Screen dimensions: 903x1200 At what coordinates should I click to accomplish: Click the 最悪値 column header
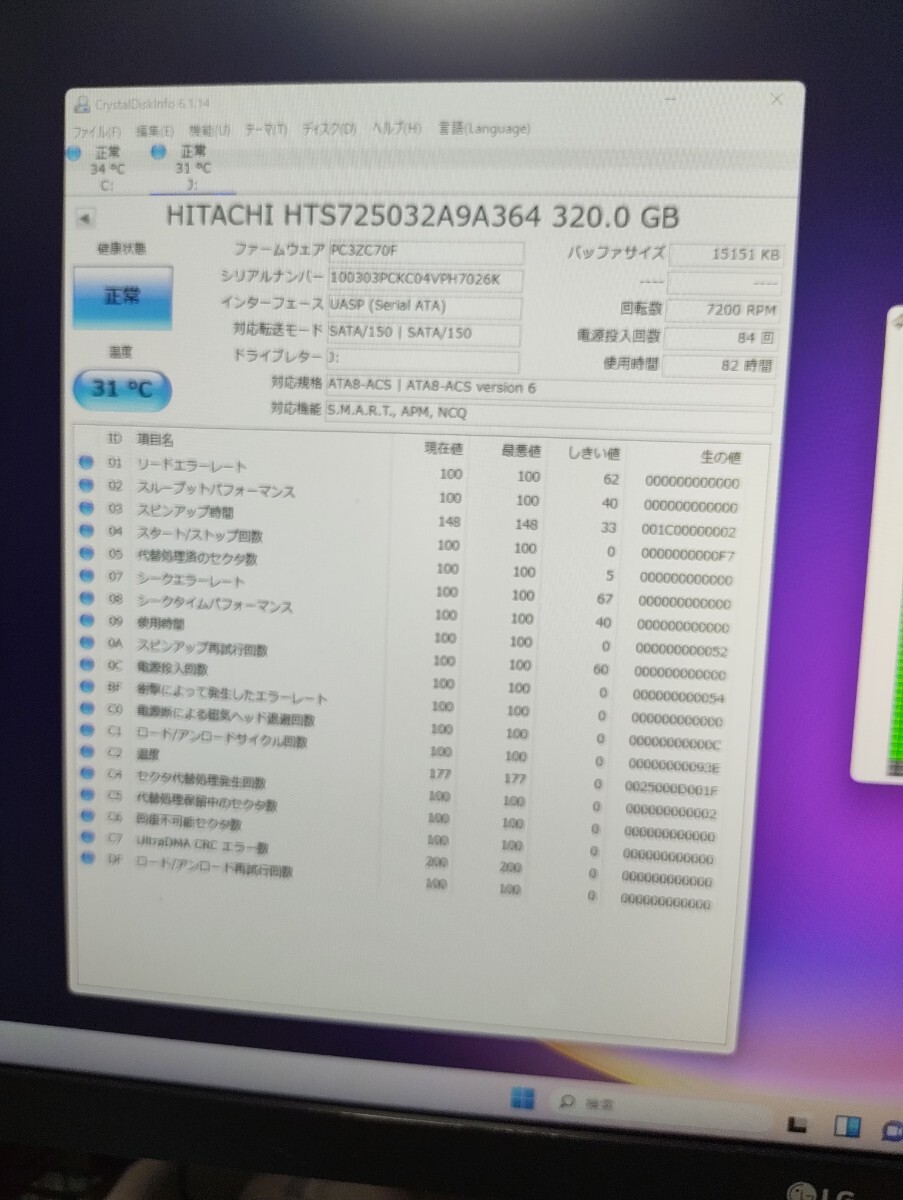click(521, 451)
